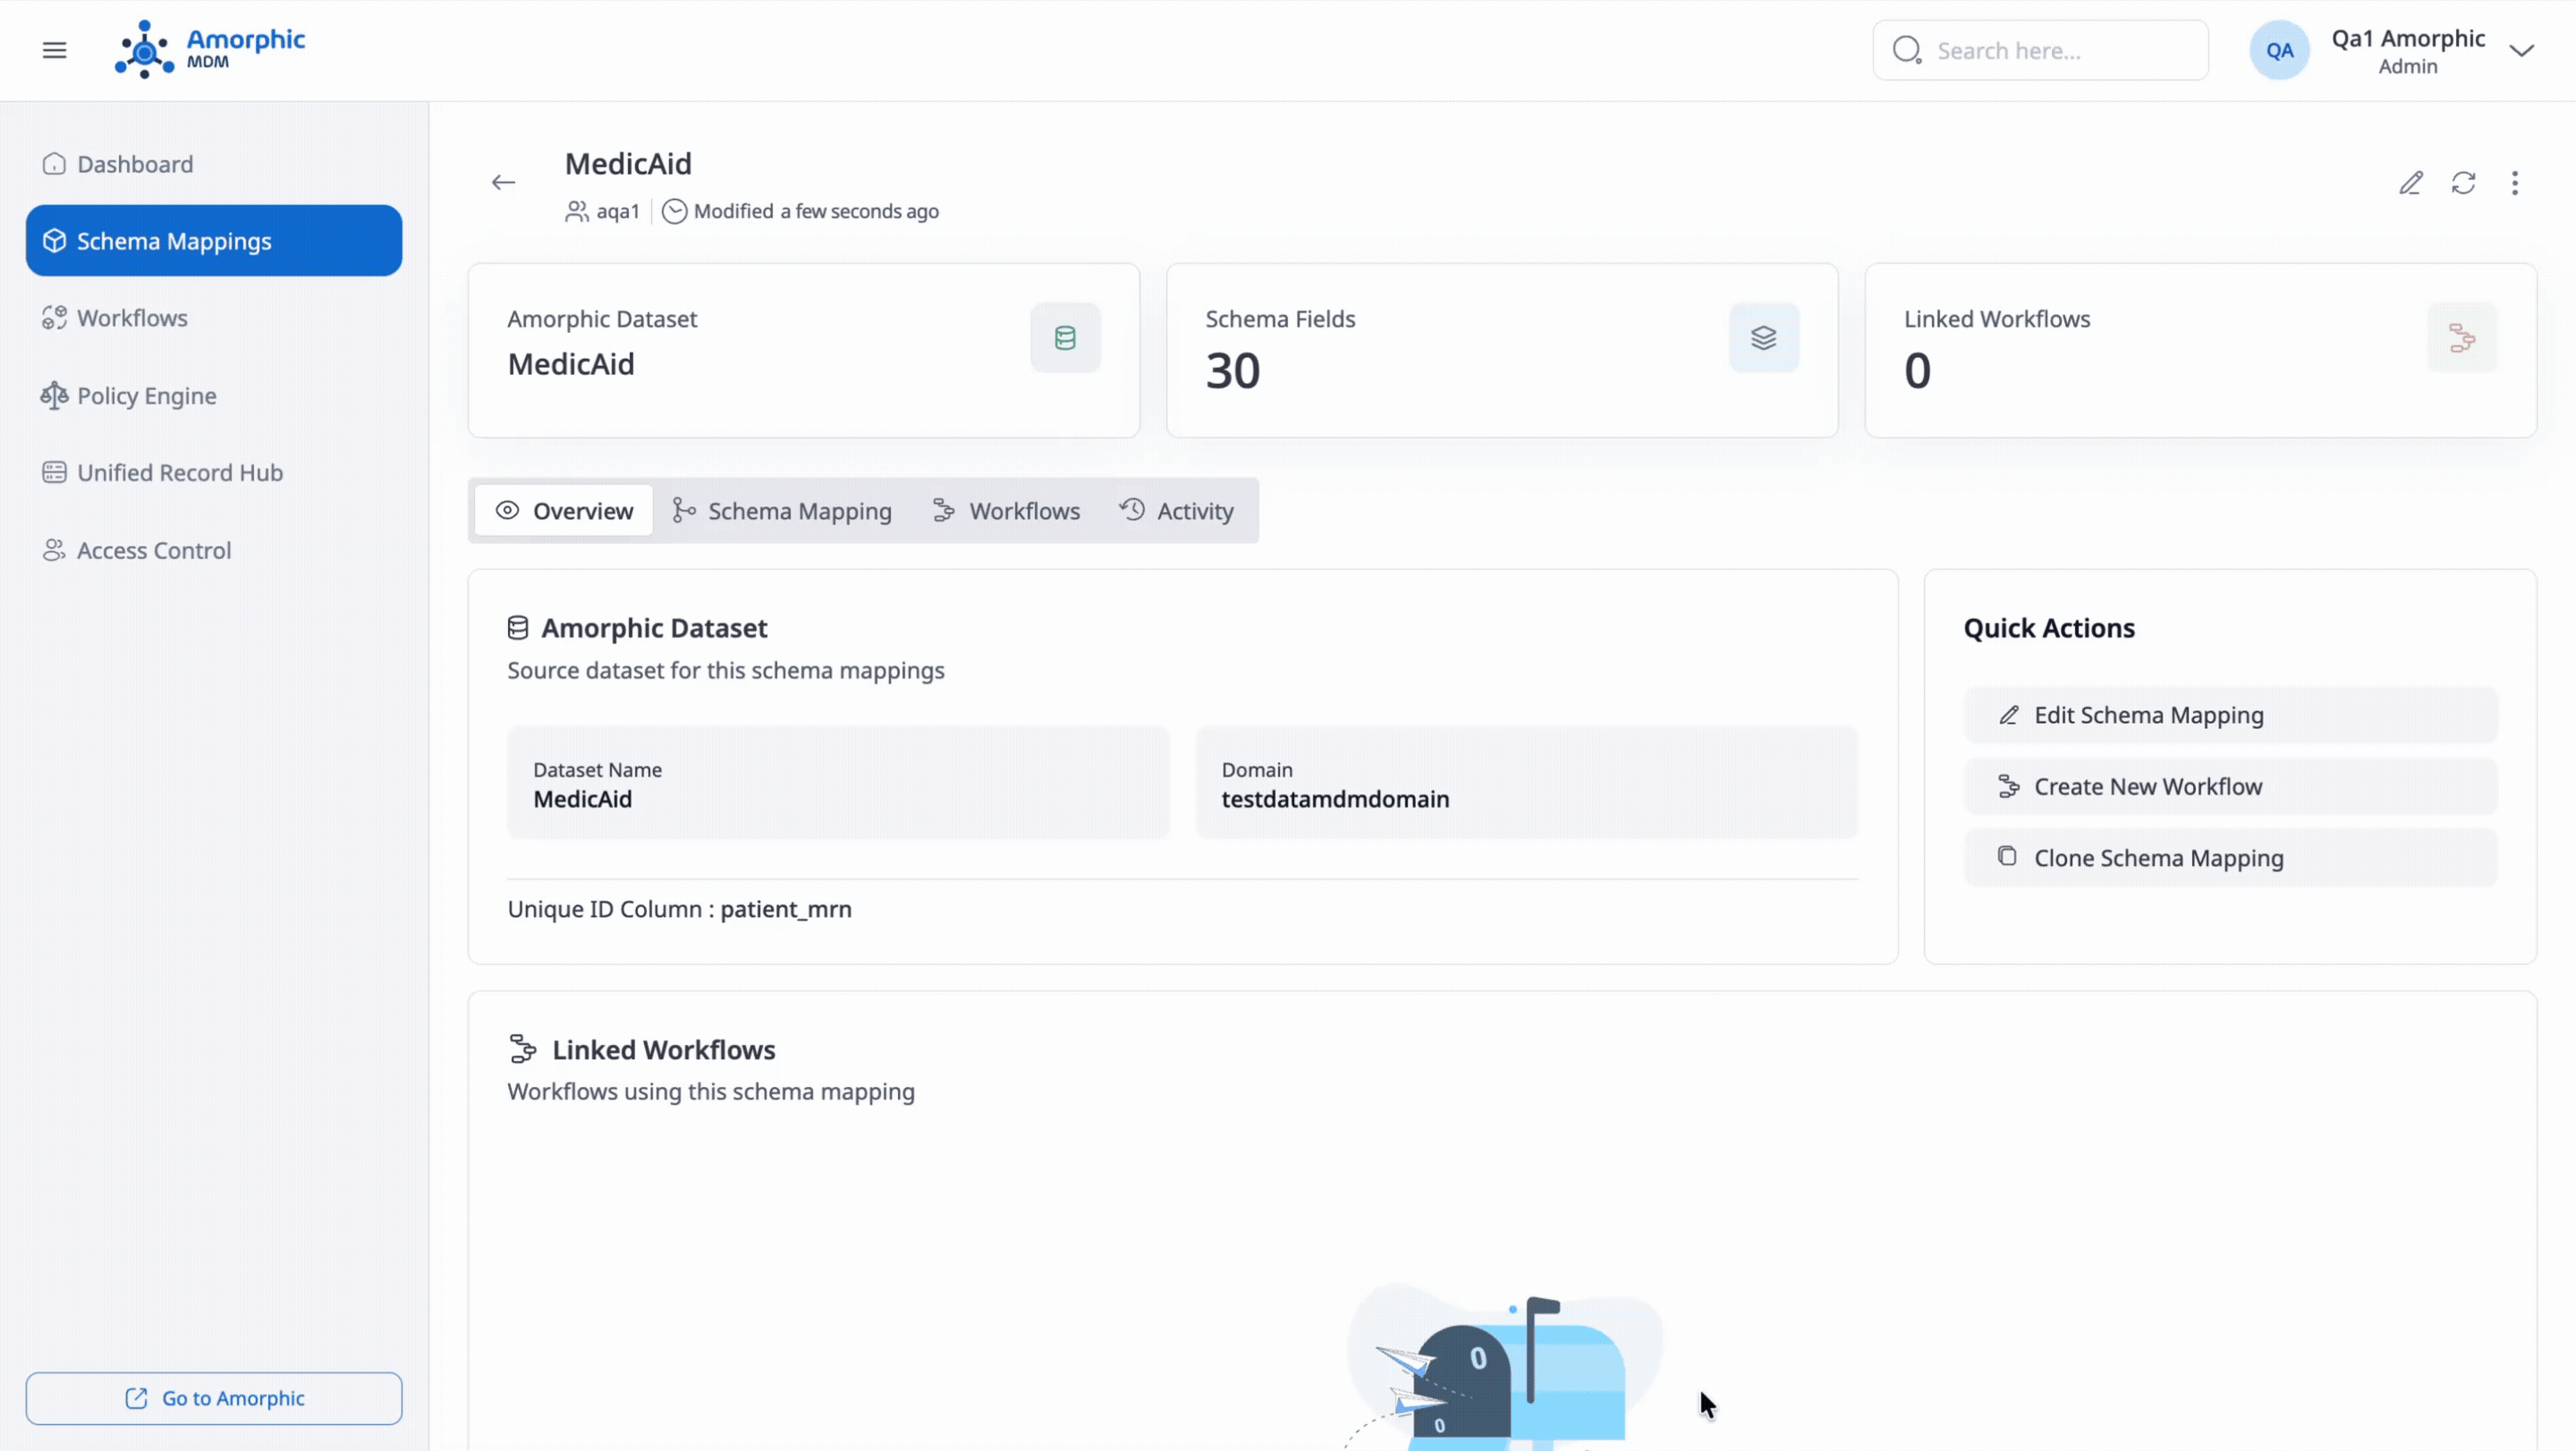The height and width of the screenshot is (1451, 2576).
Task: Select the Overview tab
Action: tap(564, 511)
